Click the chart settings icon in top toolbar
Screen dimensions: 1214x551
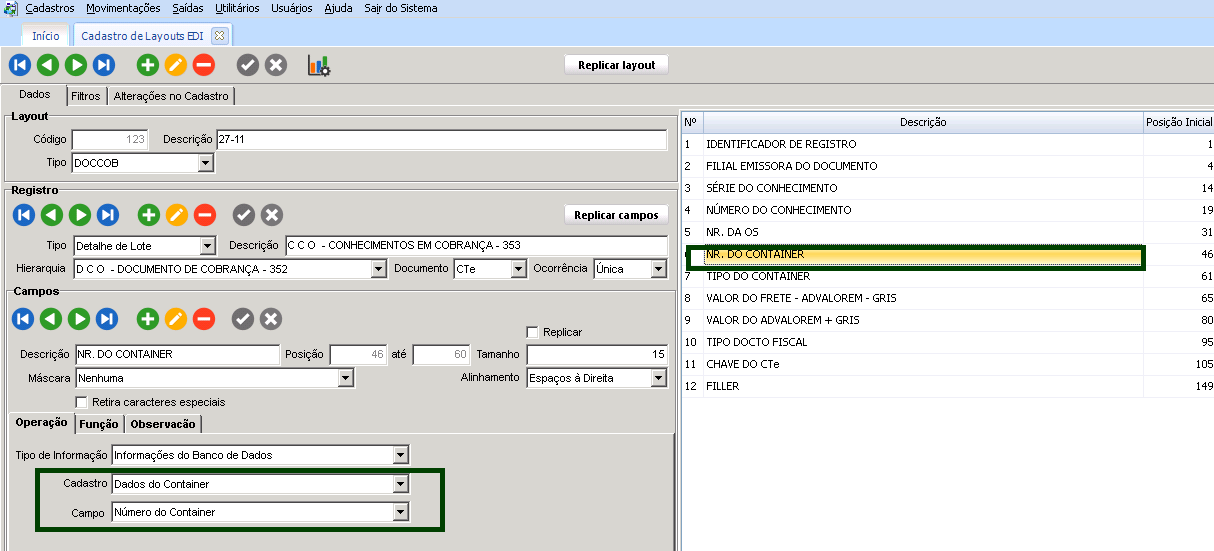click(x=319, y=66)
